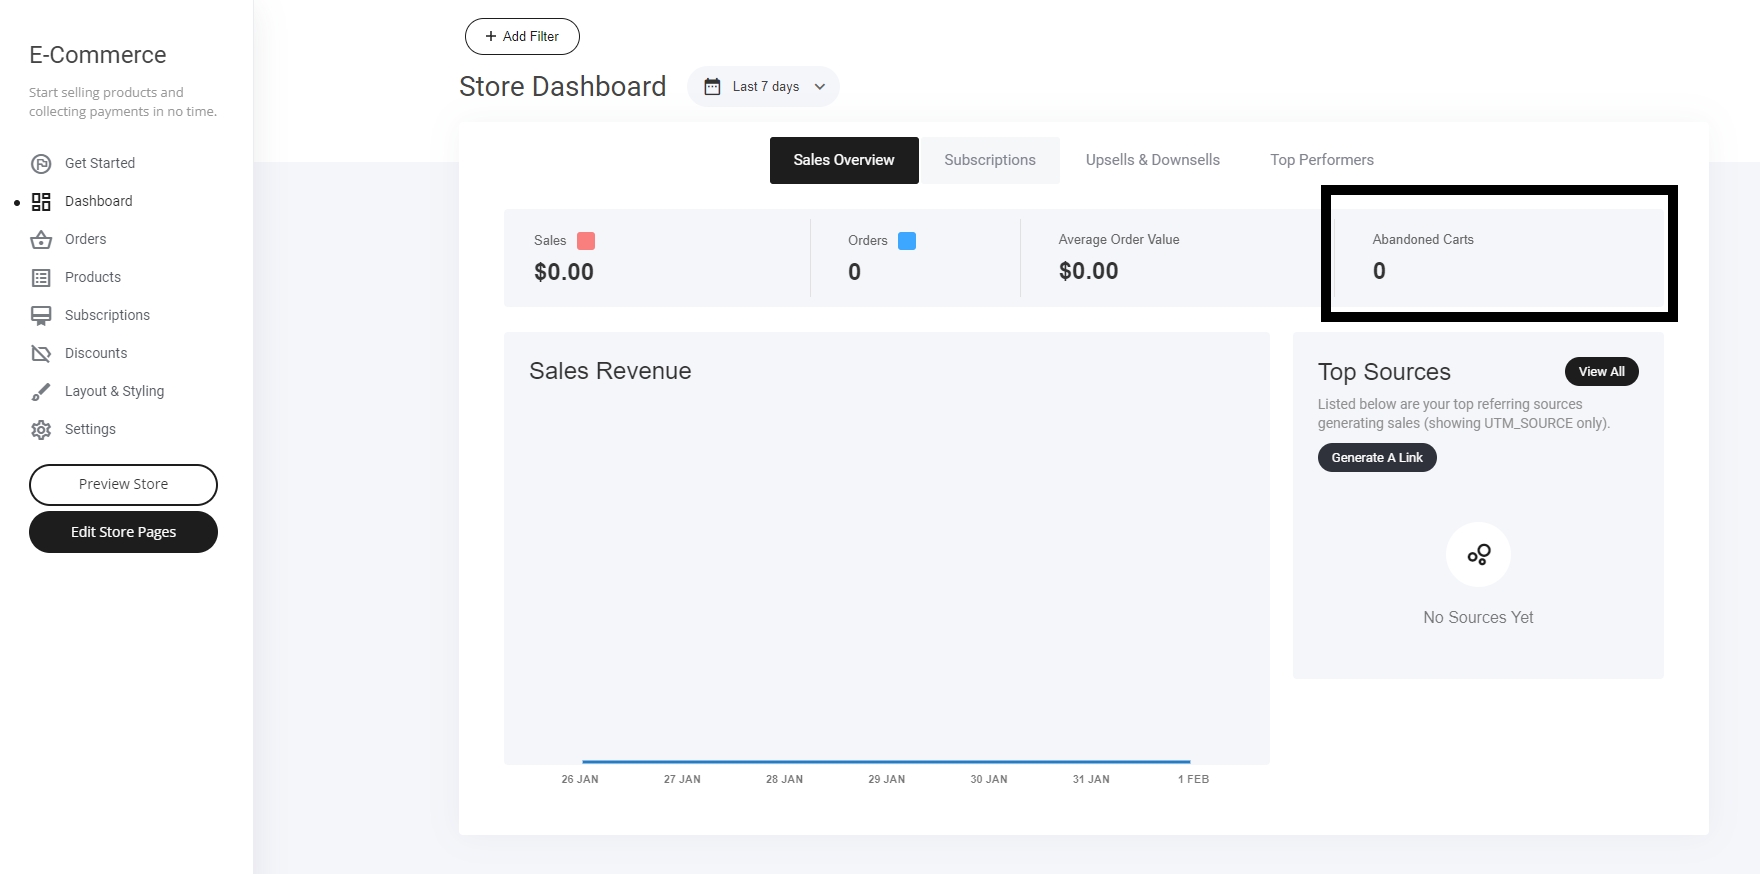The width and height of the screenshot is (1760, 874).
Task: Click the Products list icon
Action: [41, 278]
